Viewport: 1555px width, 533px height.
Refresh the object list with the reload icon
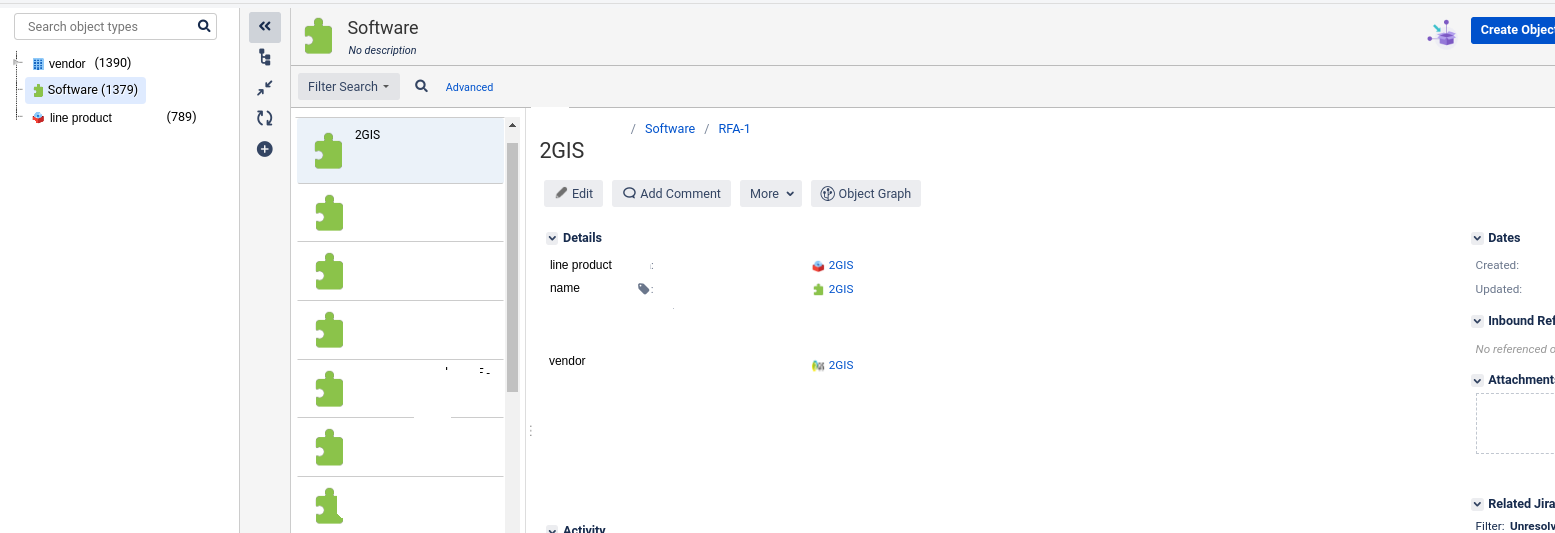tap(265, 118)
